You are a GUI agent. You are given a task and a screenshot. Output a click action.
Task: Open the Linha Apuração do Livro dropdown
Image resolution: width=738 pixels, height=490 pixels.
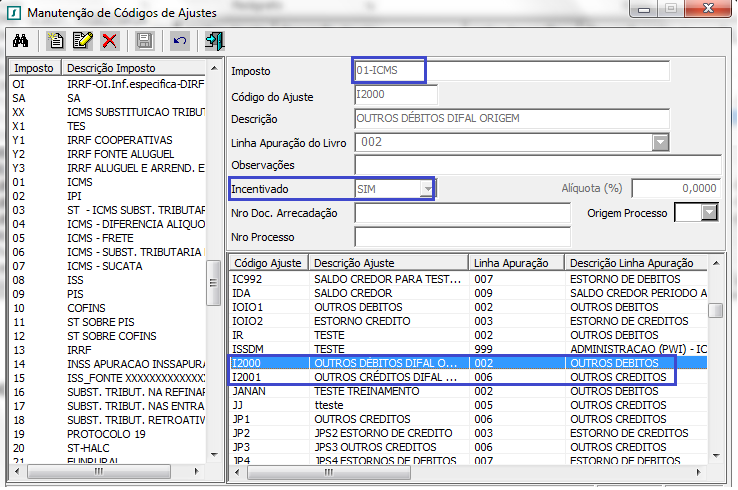(x=660, y=142)
